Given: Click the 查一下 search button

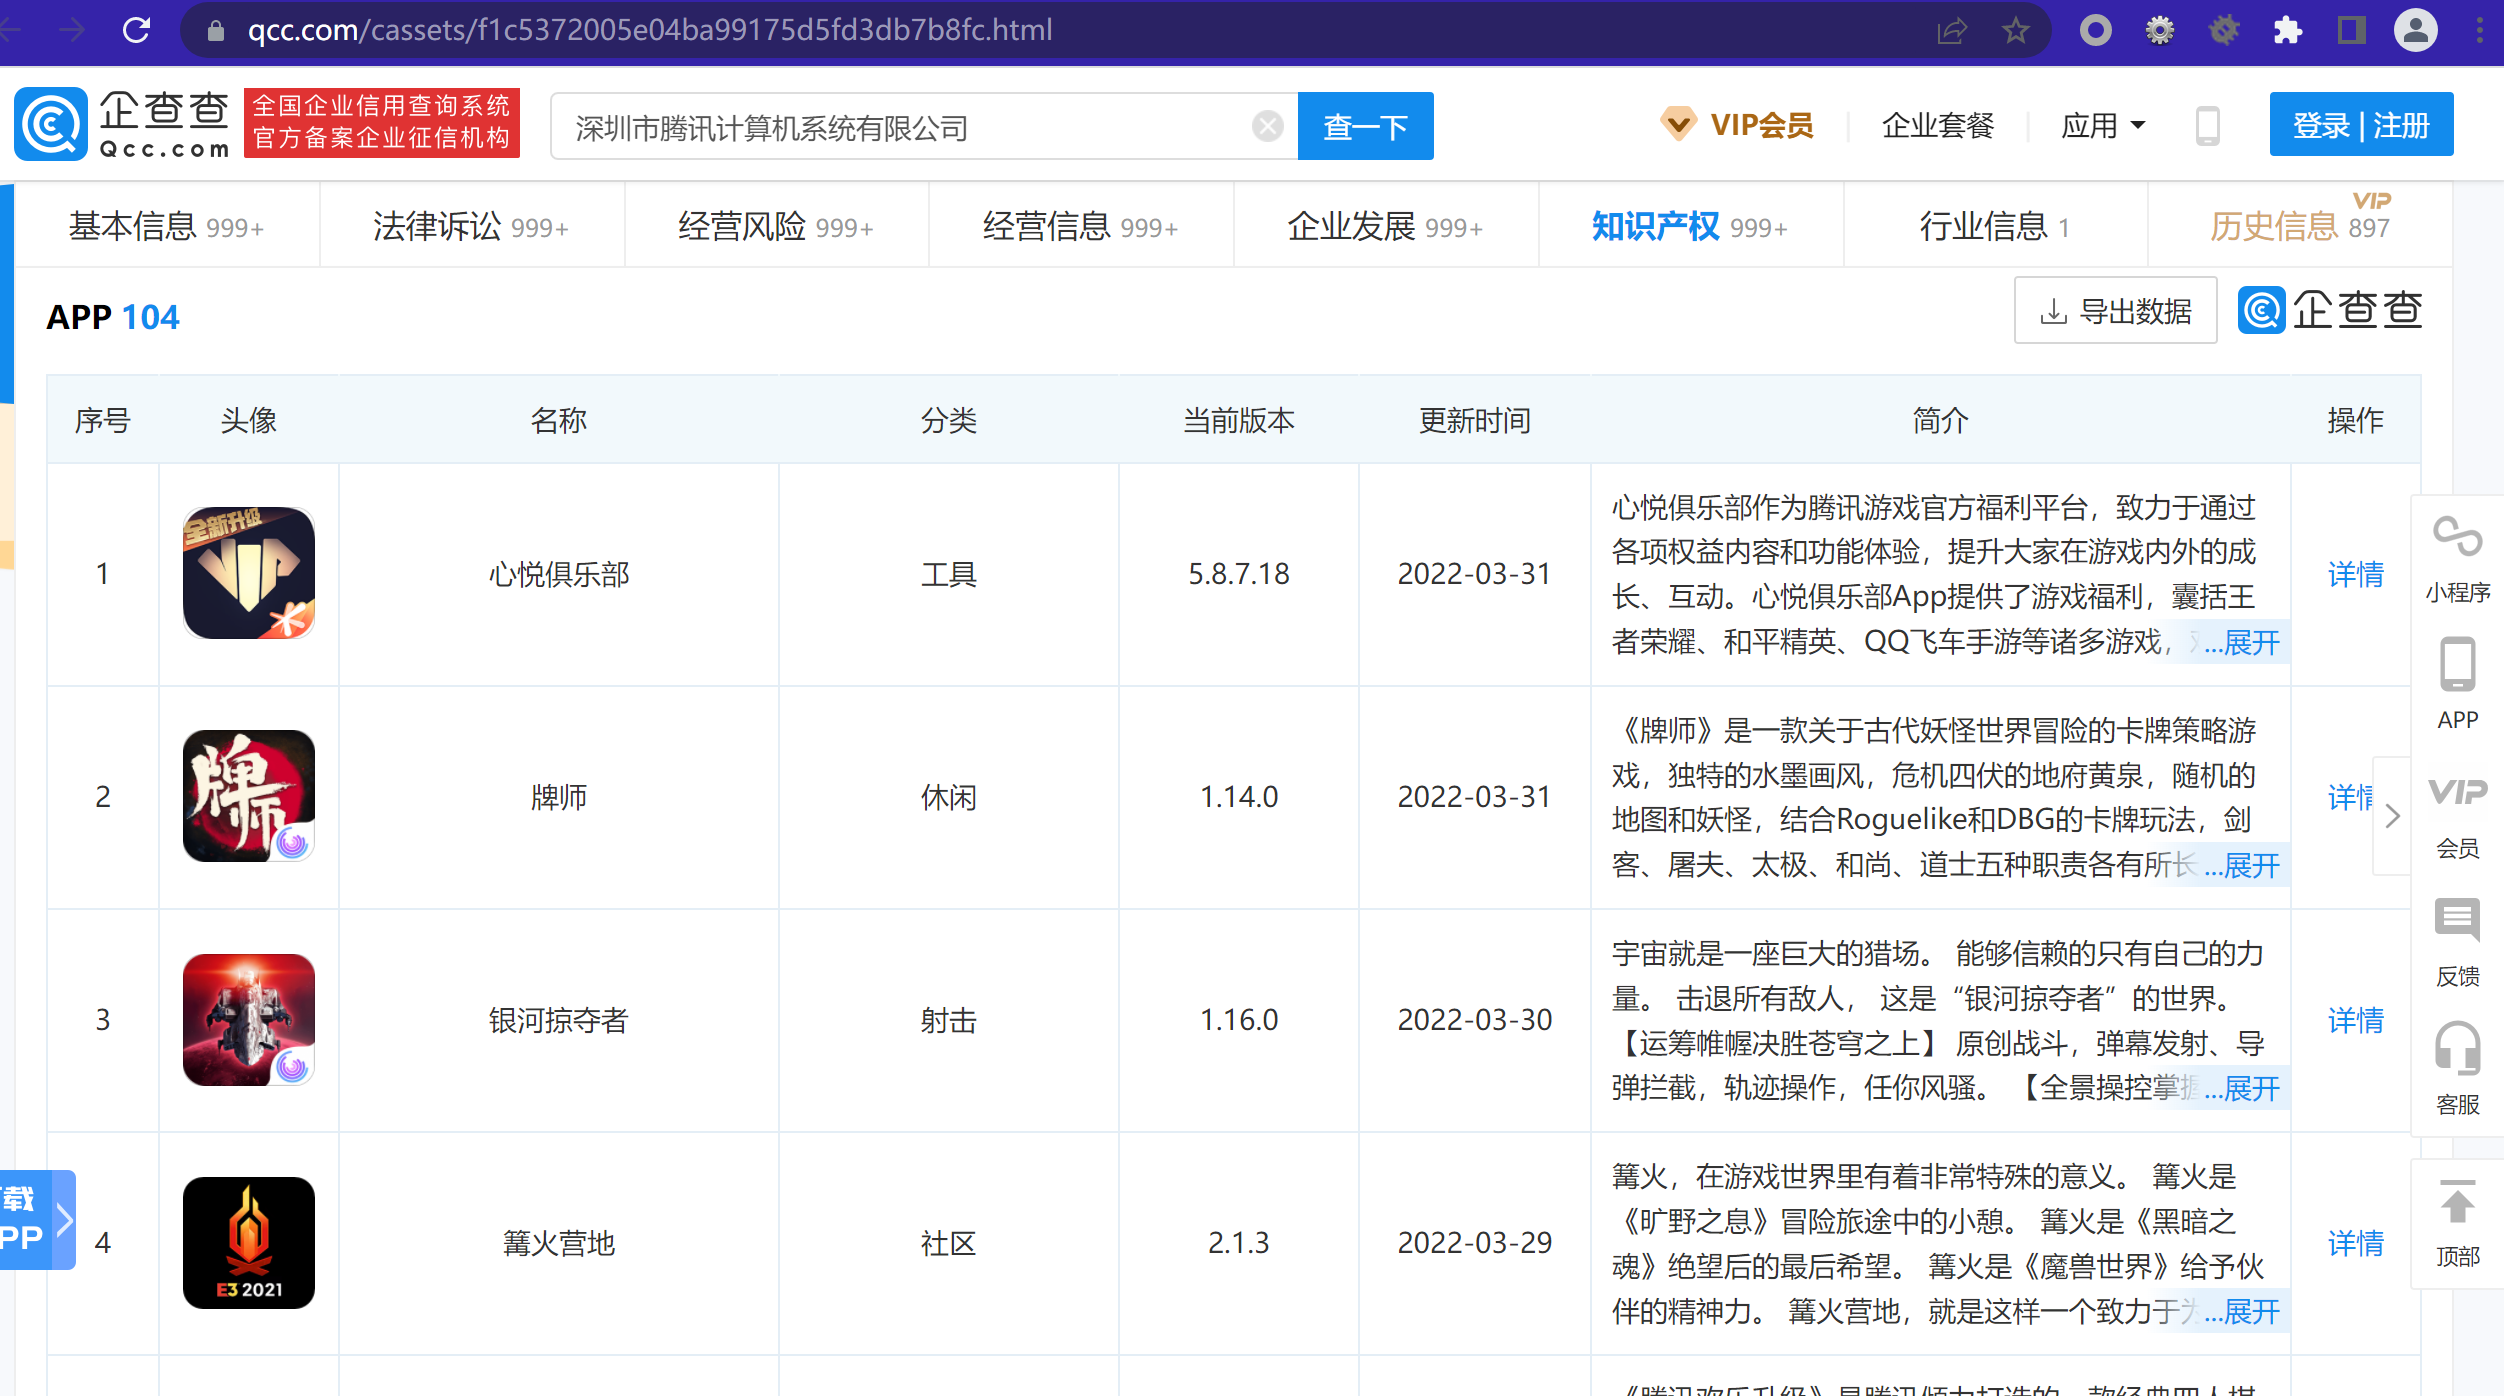Looking at the screenshot, I should click(1365, 126).
